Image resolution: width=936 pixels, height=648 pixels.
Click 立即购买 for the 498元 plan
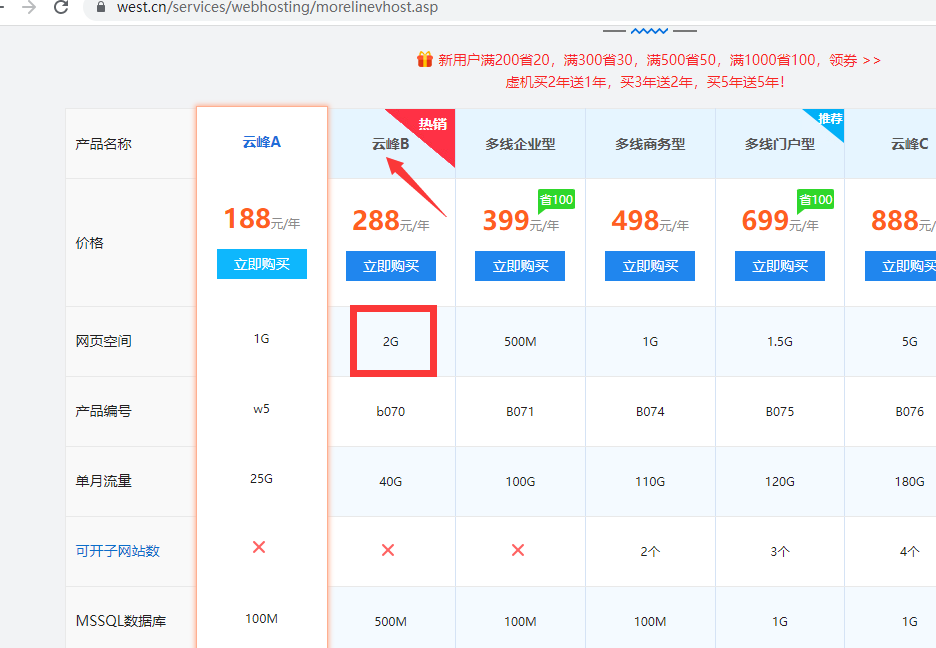click(650, 266)
